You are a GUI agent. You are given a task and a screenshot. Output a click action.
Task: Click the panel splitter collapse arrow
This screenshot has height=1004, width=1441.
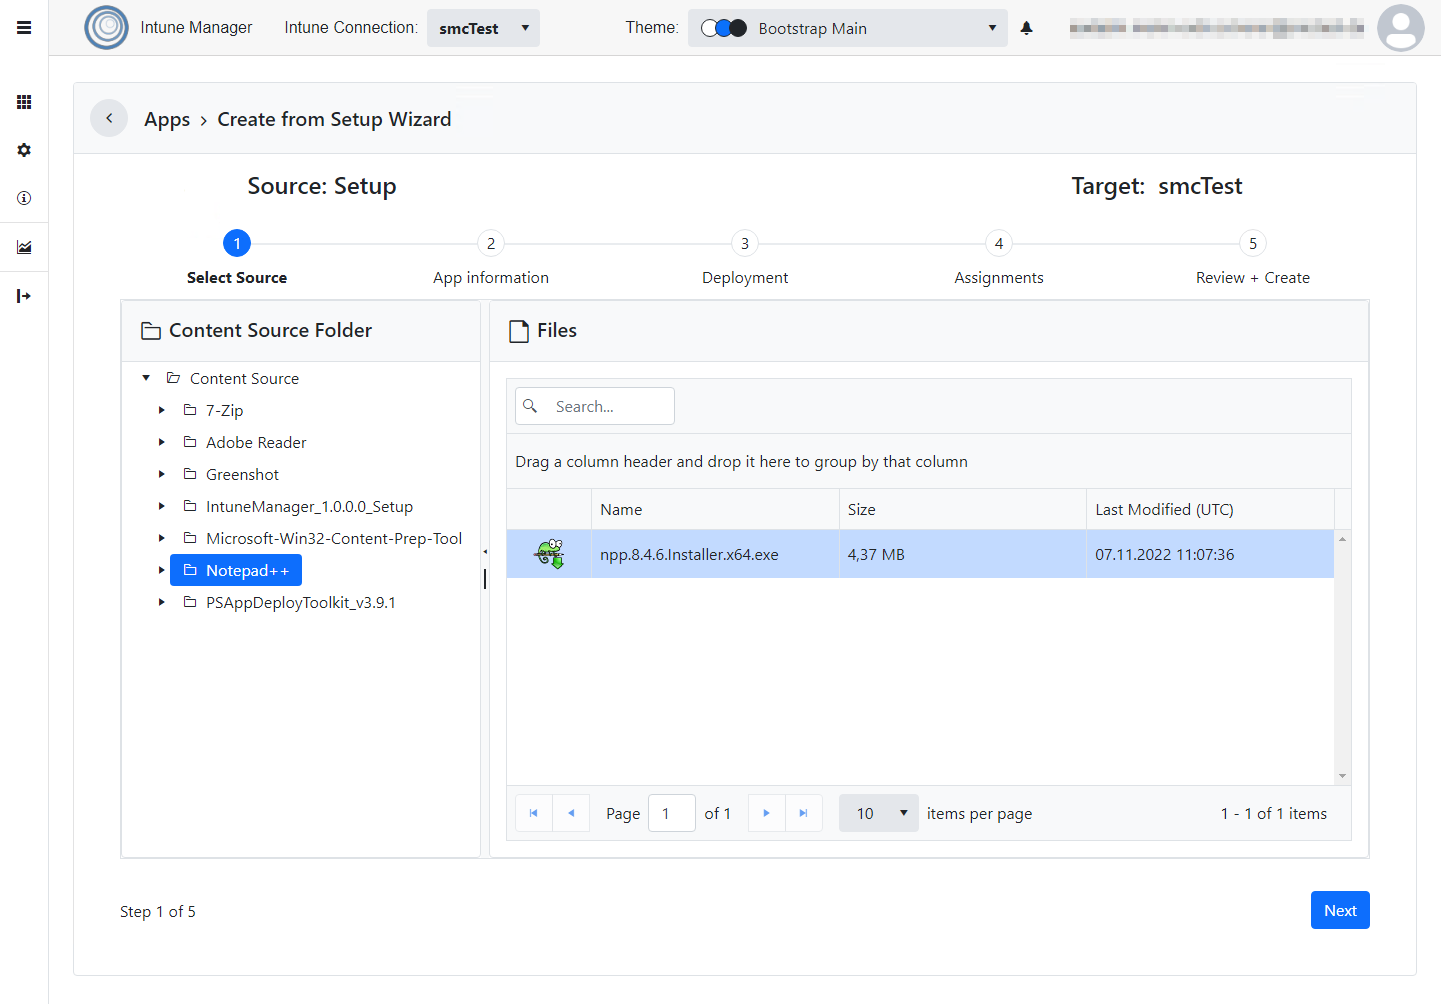[x=485, y=552]
